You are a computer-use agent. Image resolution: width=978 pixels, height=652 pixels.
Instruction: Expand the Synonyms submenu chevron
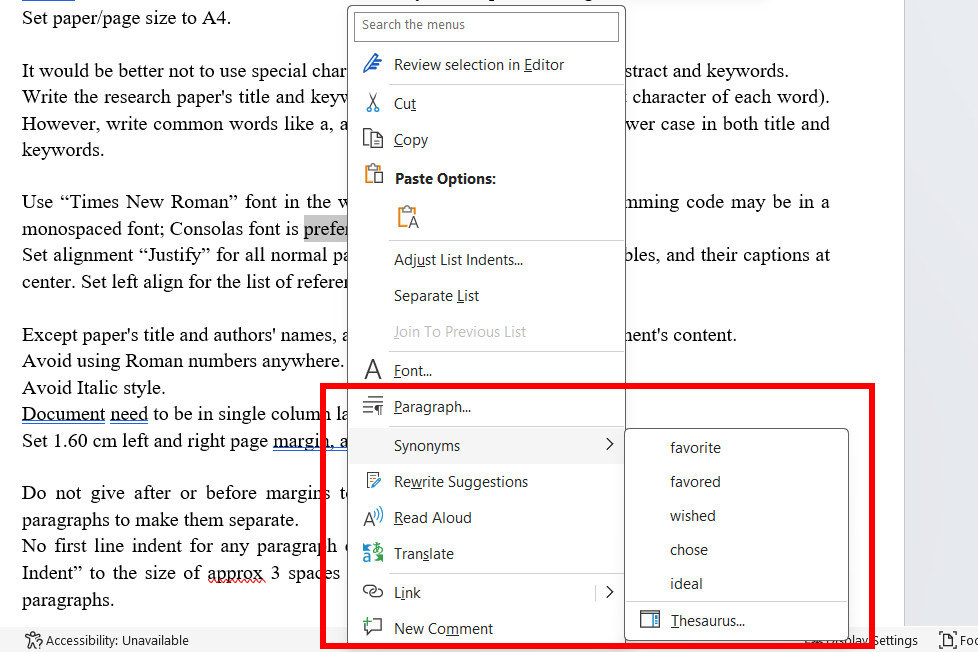[x=610, y=444]
